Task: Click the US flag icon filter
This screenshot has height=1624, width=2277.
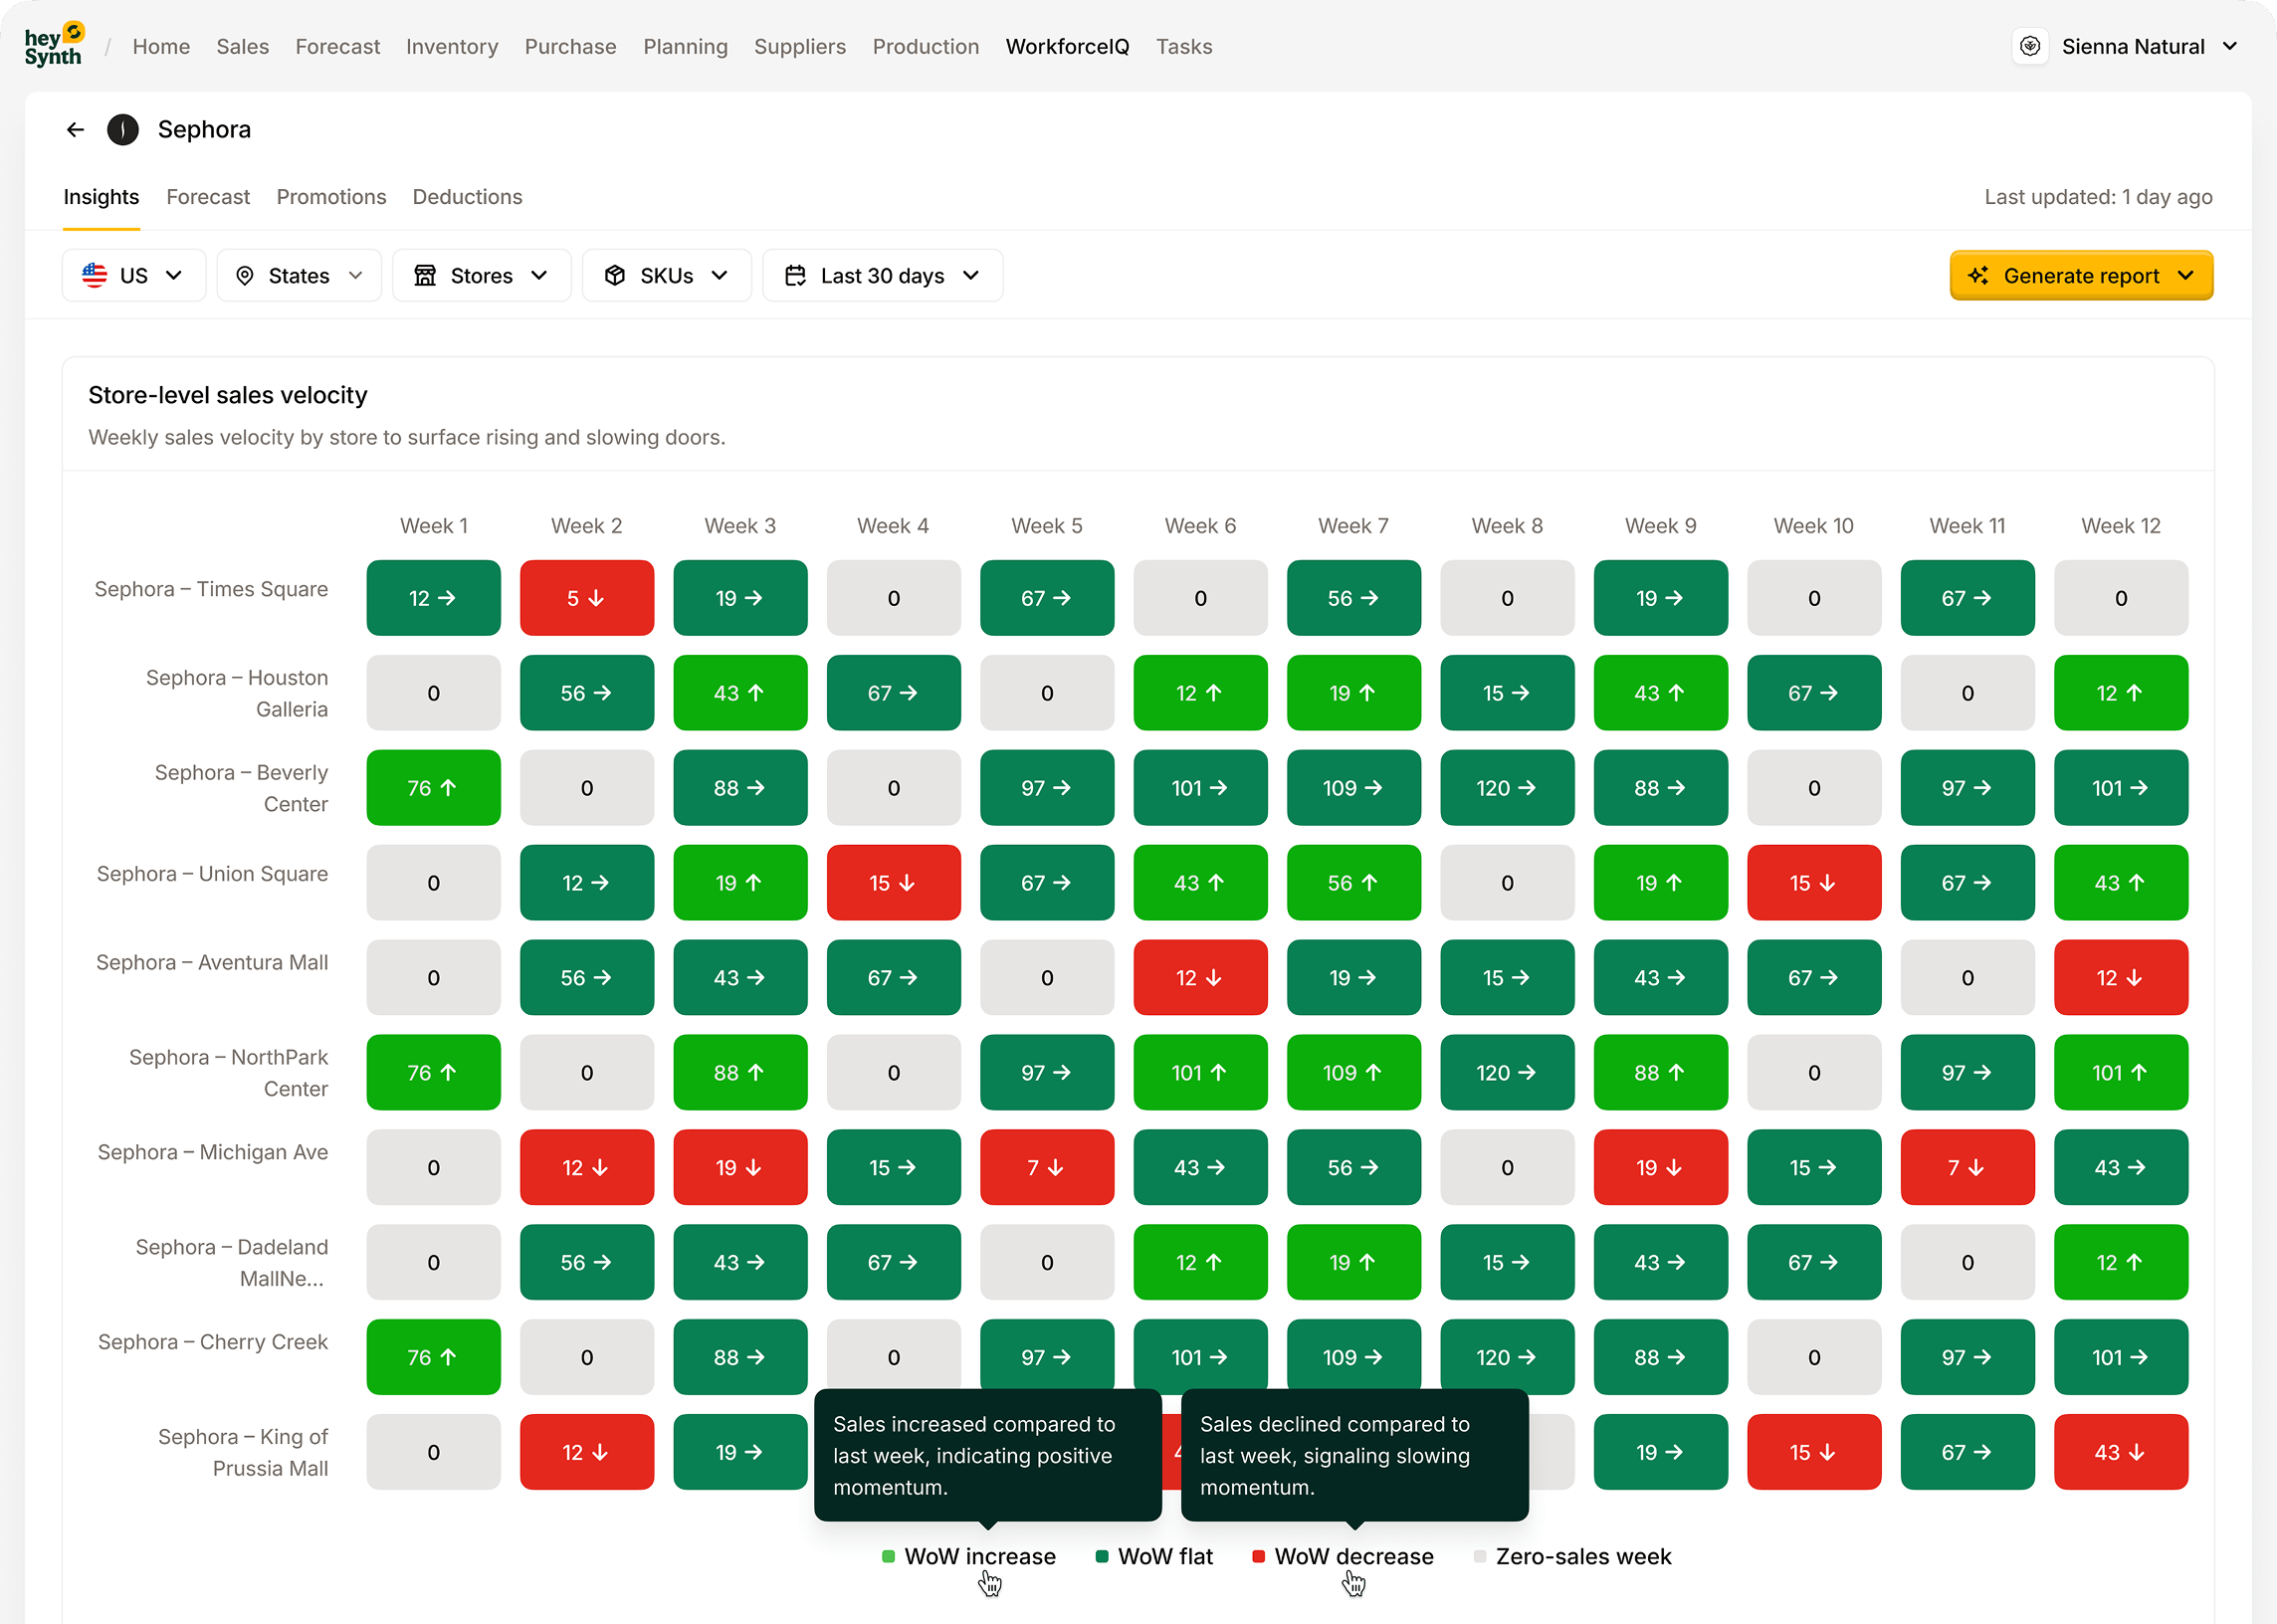Action: pos(94,275)
